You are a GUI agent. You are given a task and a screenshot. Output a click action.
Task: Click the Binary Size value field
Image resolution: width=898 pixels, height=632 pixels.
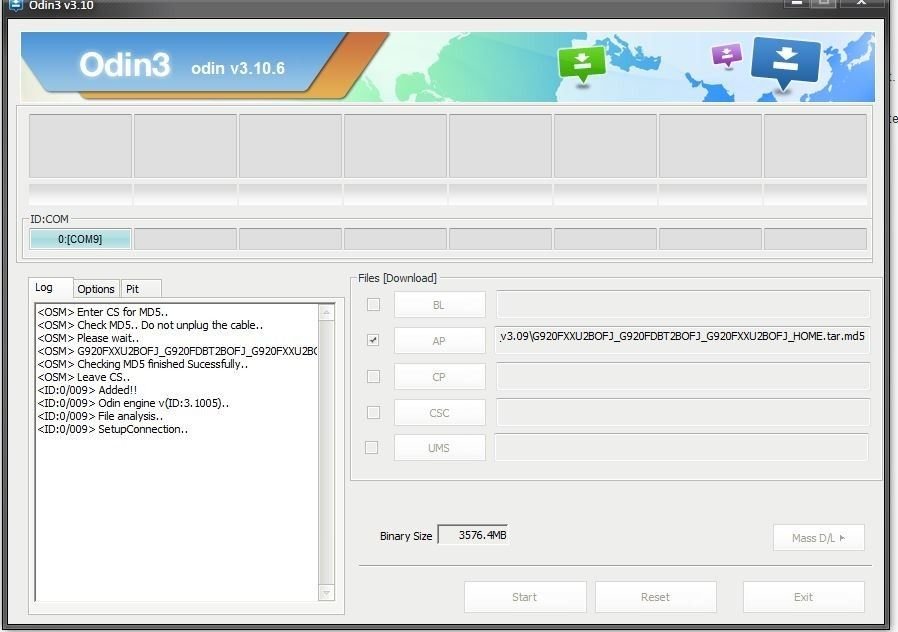[472, 535]
